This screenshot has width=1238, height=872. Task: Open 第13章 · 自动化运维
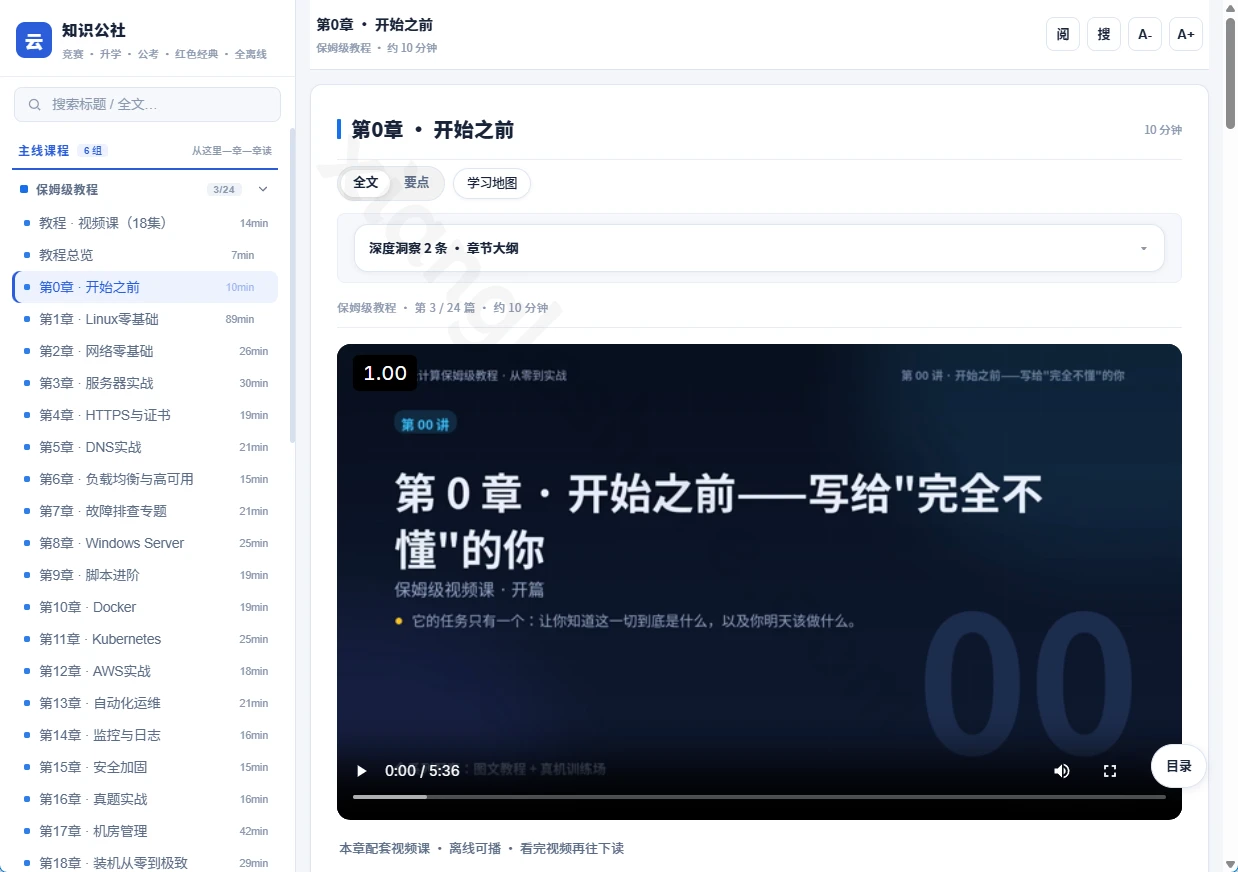(145, 703)
